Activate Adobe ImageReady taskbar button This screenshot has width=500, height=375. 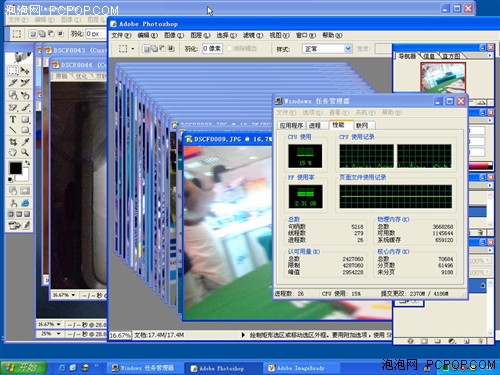[301, 368]
